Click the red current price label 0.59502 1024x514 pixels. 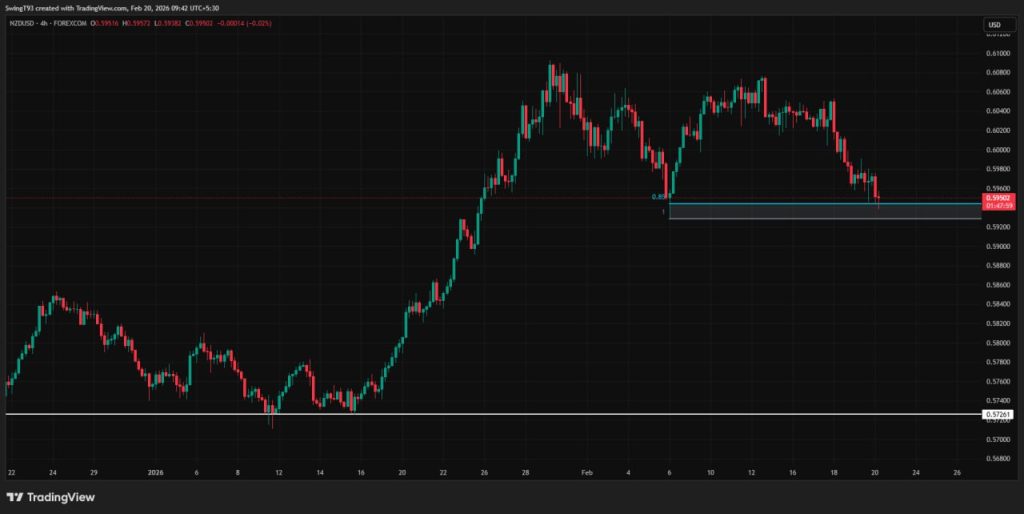pyautogui.click(x=998, y=198)
